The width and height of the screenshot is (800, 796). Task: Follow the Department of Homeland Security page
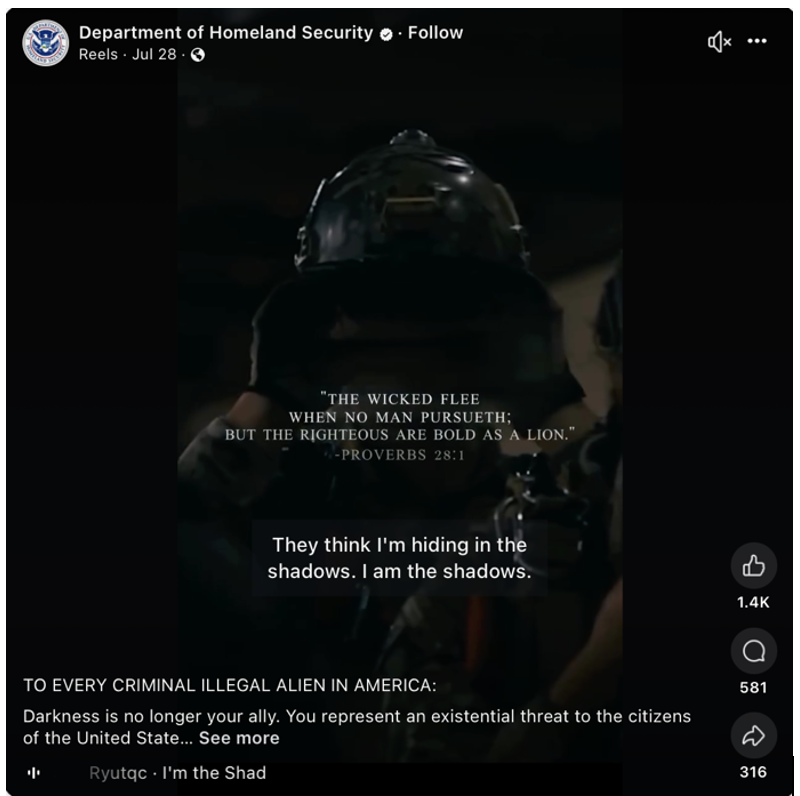click(x=435, y=33)
